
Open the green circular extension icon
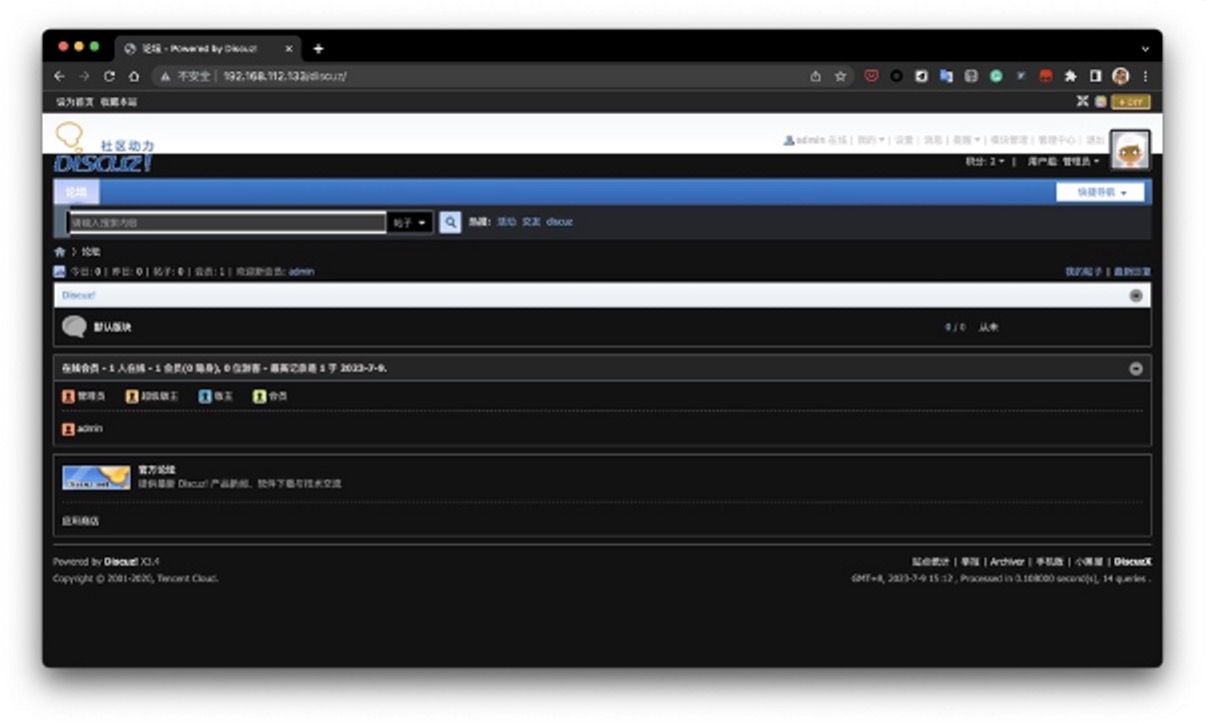click(x=996, y=76)
